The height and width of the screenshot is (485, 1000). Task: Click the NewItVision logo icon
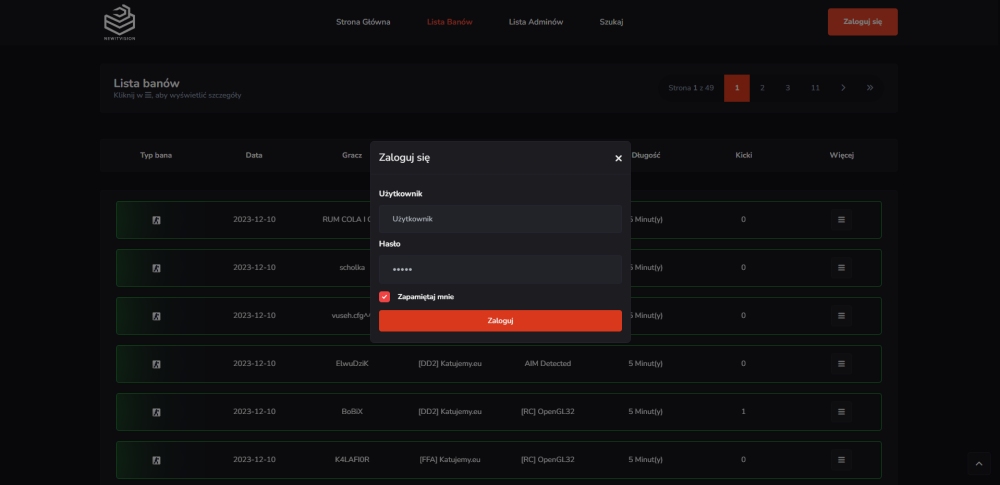pos(119,22)
